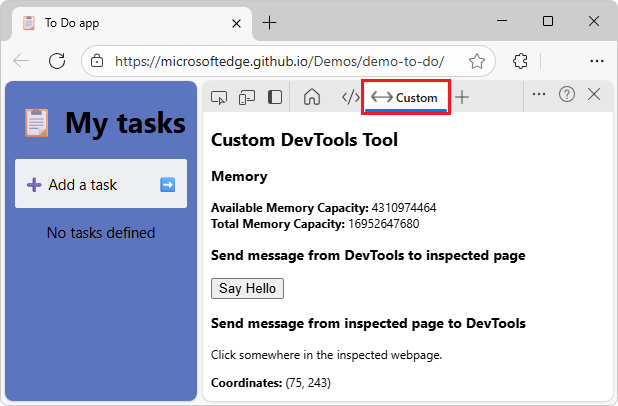Click Send message from inspected page to DevTools heading
This screenshot has width=618, height=406.
[x=368, y=323]
